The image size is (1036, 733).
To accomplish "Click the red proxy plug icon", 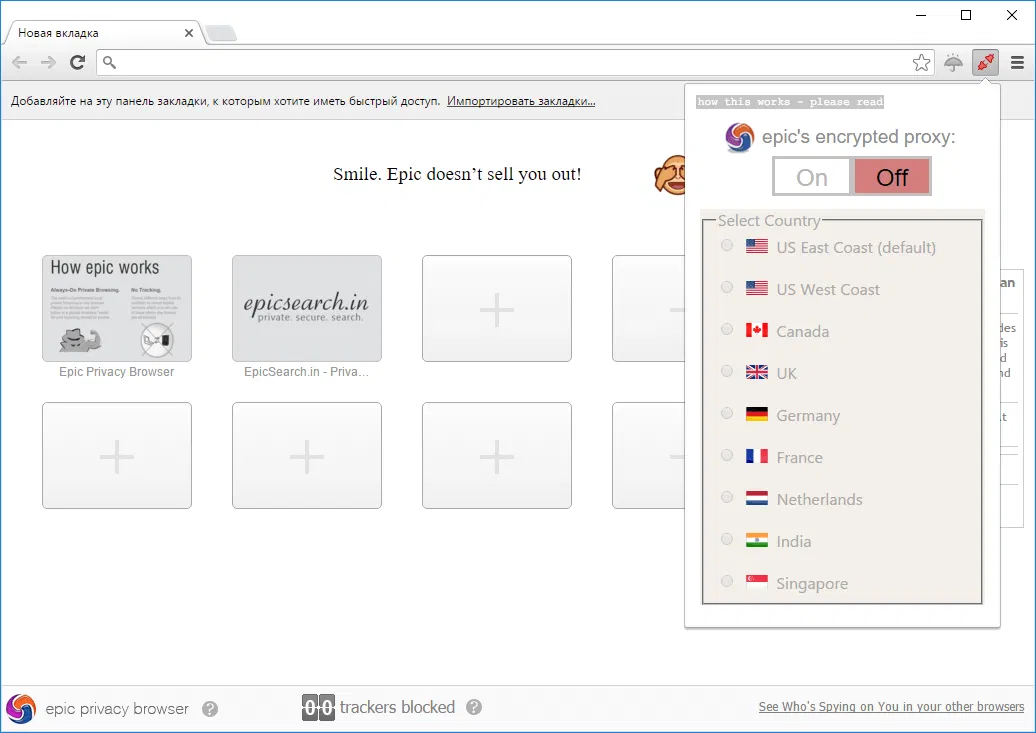I will click(x=985, y=63).
